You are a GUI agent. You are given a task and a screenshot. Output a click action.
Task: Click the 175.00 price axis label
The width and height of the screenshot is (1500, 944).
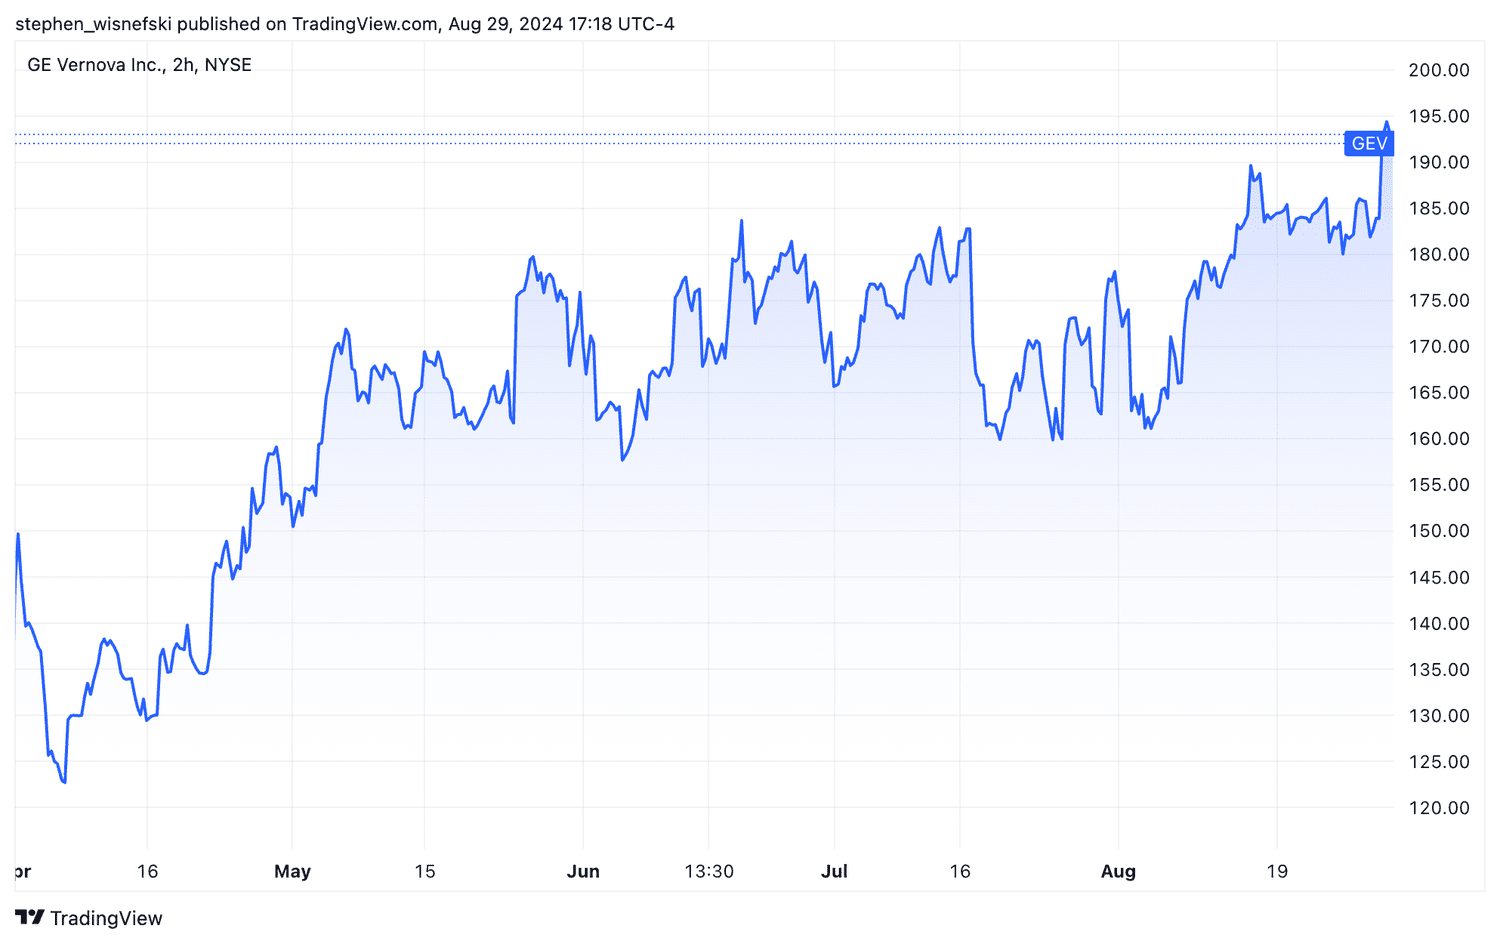coord(1439,300)
